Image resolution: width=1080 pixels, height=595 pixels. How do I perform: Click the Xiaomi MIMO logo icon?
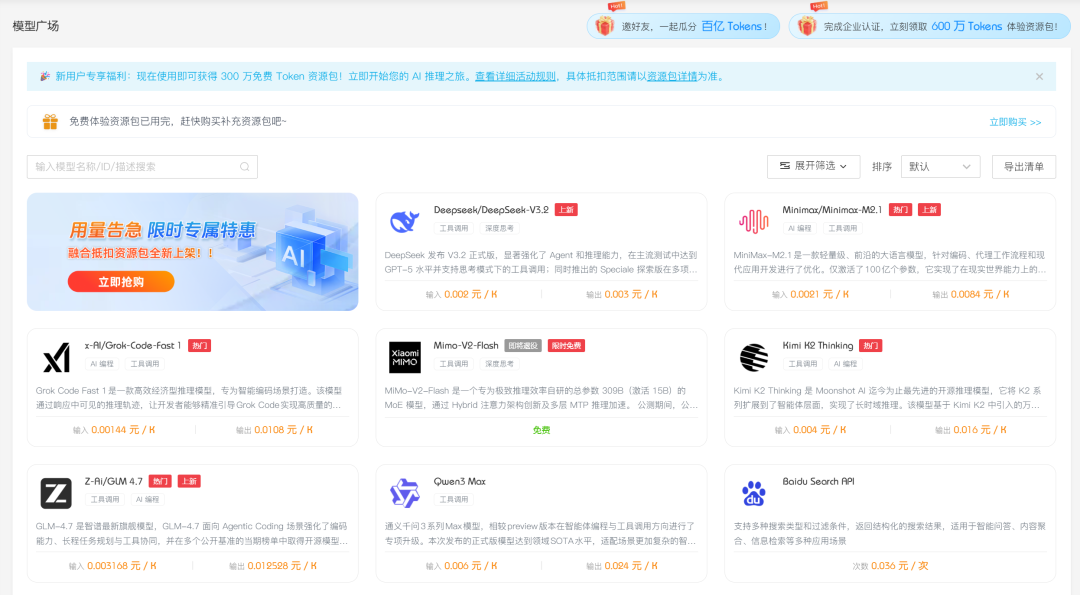[x=405, y=357]
